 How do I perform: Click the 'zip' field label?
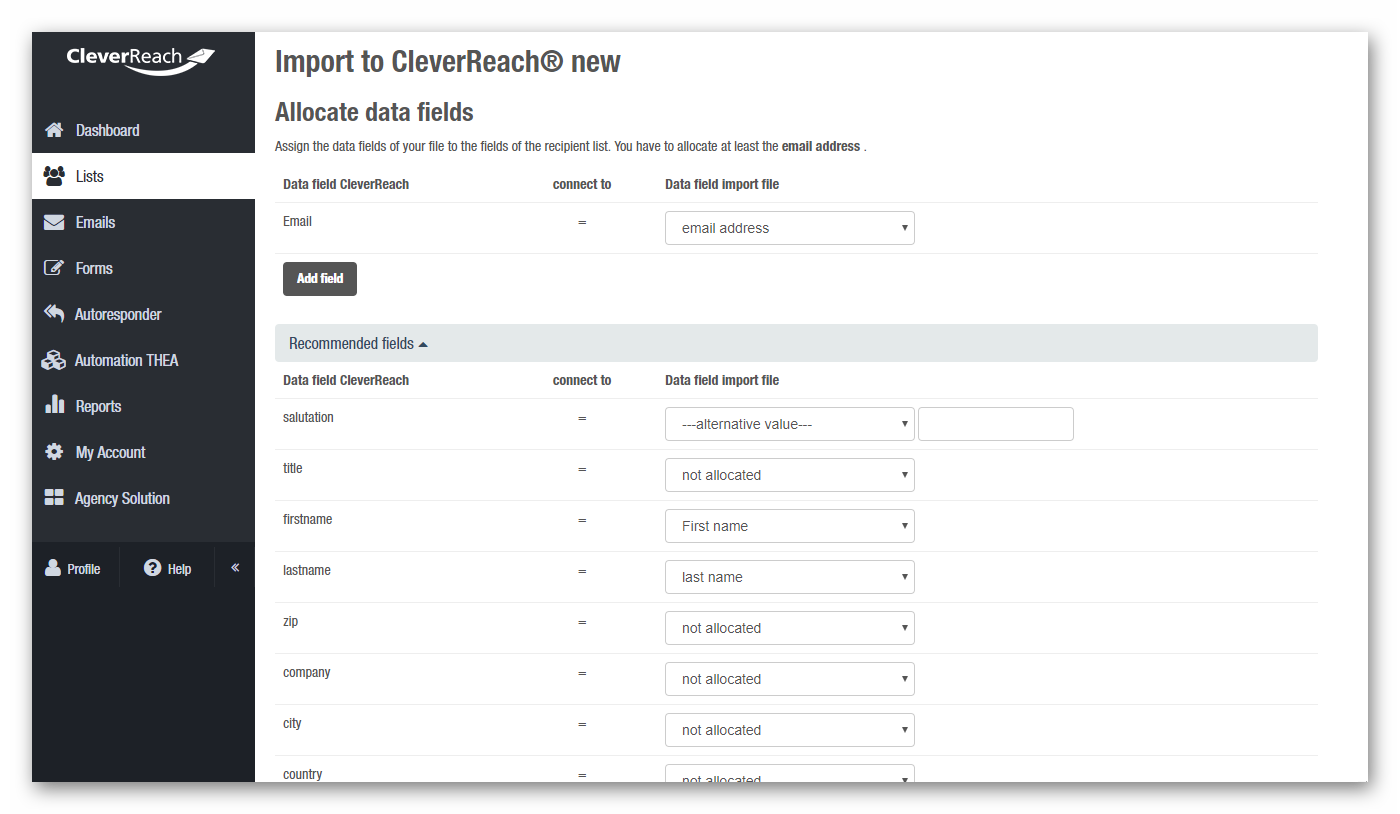point(290,622)
